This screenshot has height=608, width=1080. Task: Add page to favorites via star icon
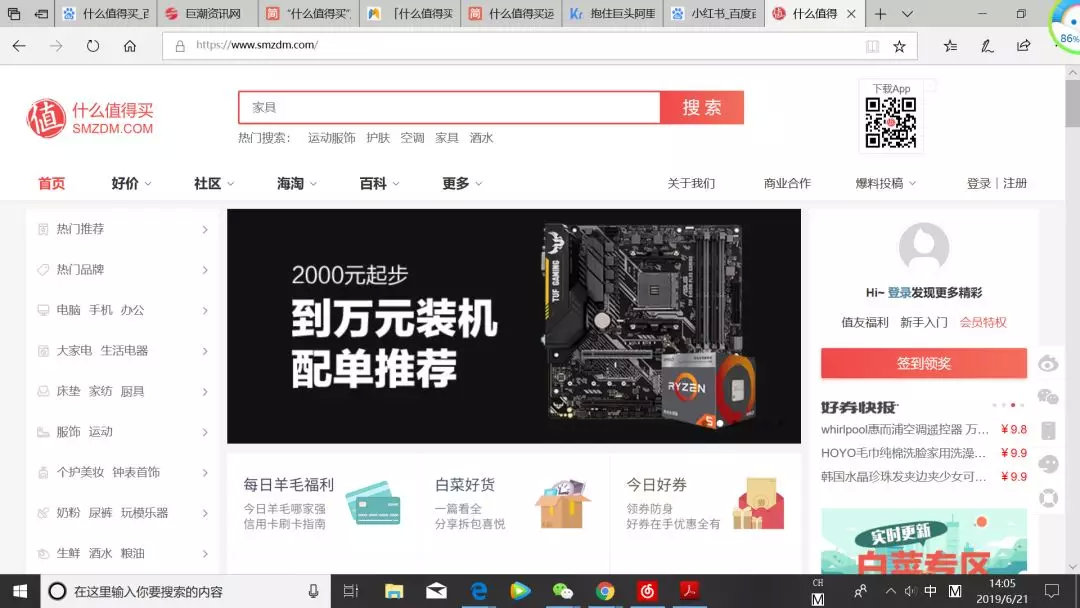click(x=899, y=45)
